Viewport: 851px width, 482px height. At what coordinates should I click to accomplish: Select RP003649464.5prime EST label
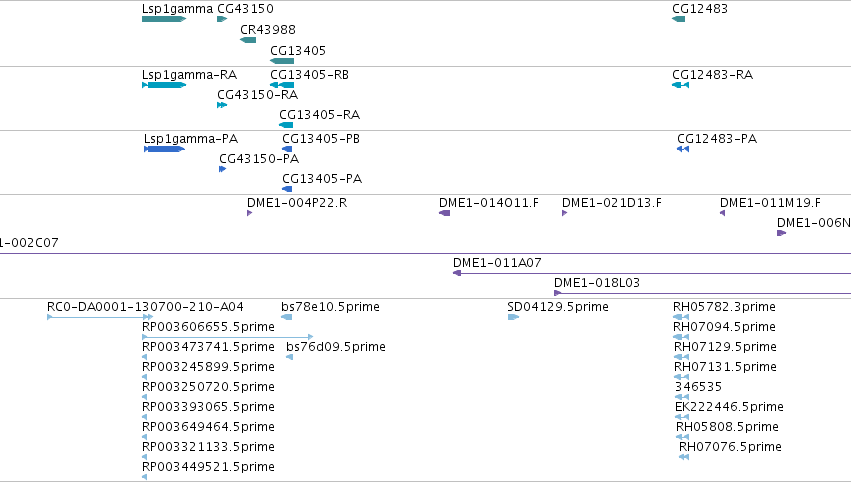coord(208,427)
